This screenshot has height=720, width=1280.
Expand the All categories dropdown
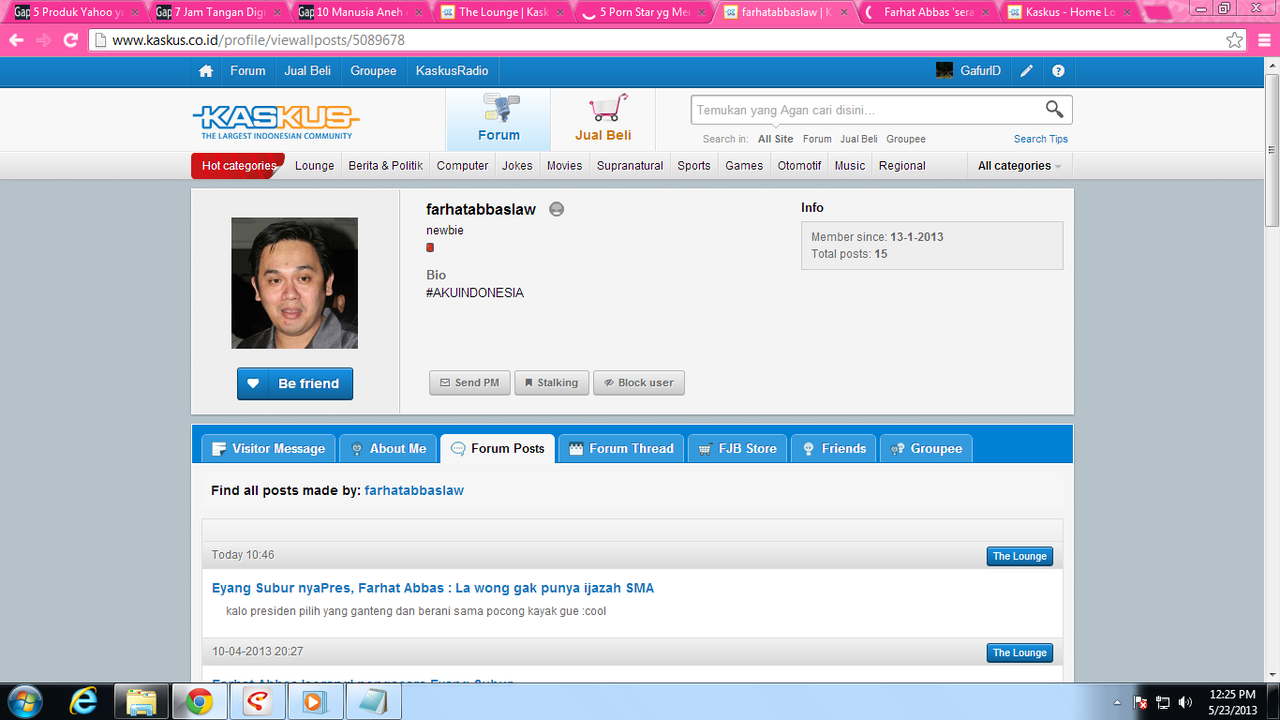tap(1019, 166)
